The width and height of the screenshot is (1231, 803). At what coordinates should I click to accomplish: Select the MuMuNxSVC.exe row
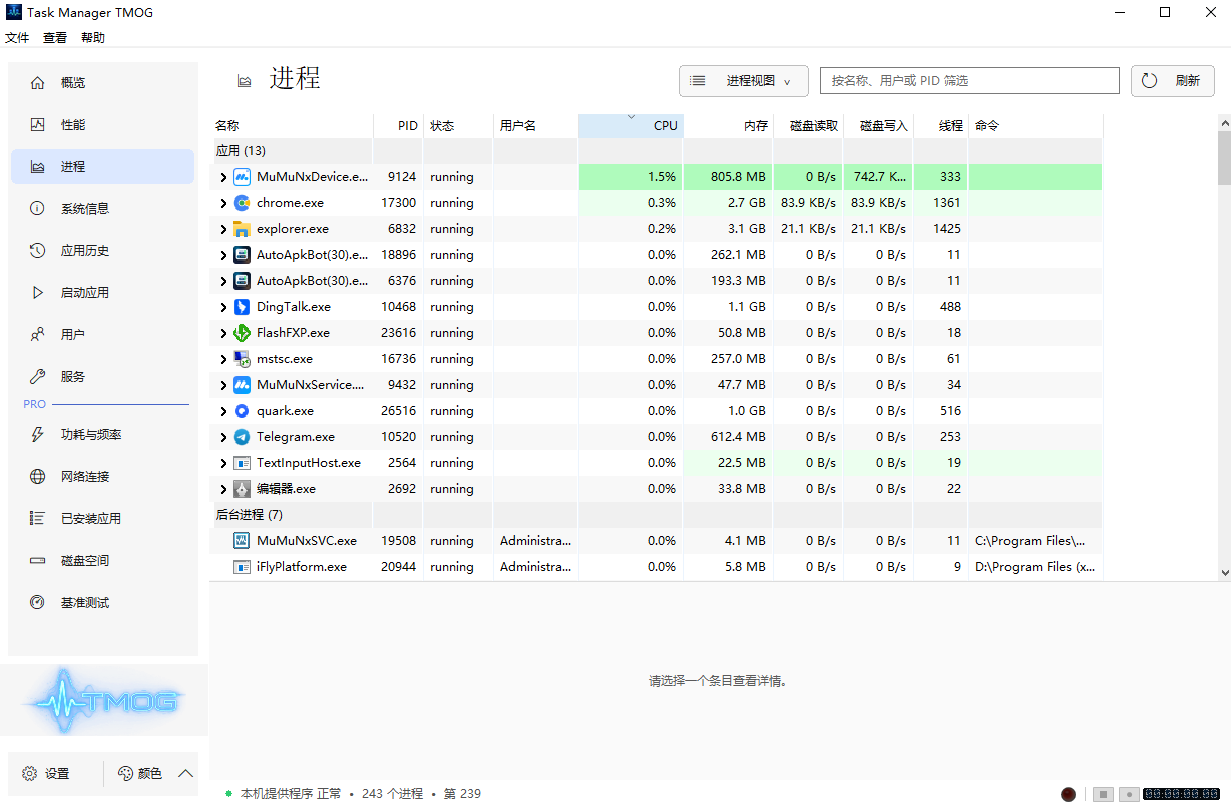pos(656,541)
